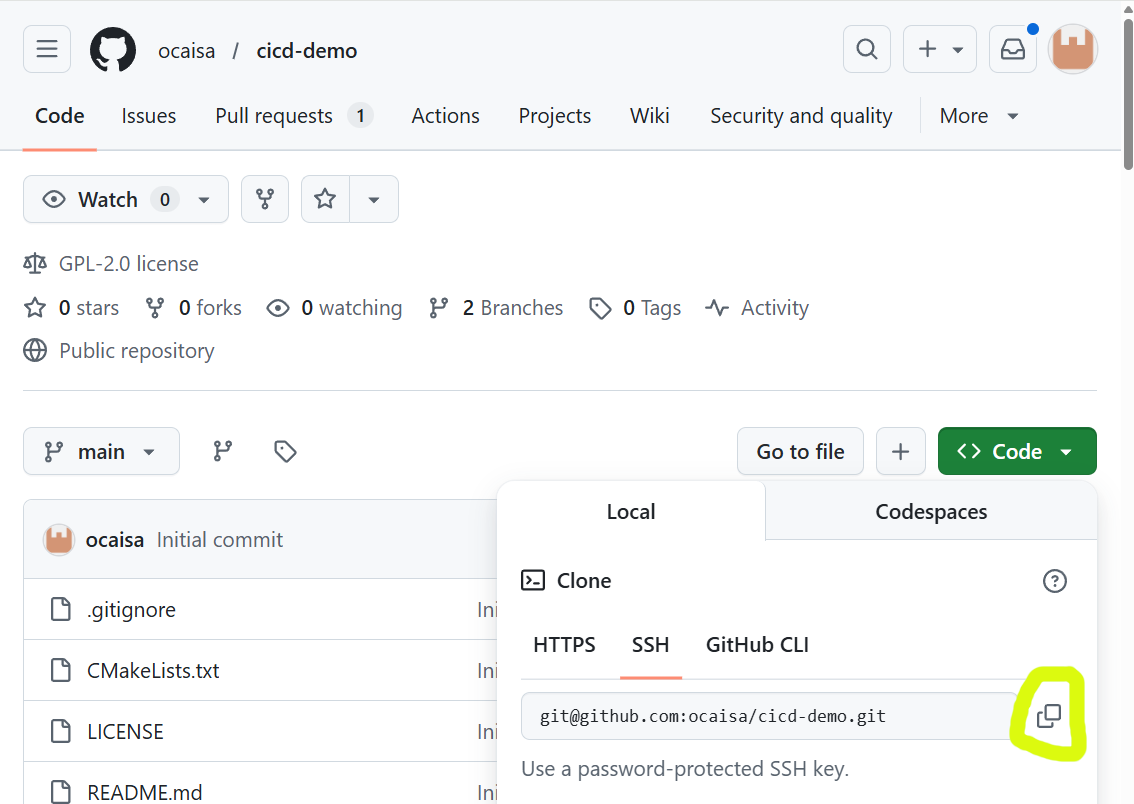Open the 0 Tags link
Screen dimensions: 1134x804
click(635, 308)
